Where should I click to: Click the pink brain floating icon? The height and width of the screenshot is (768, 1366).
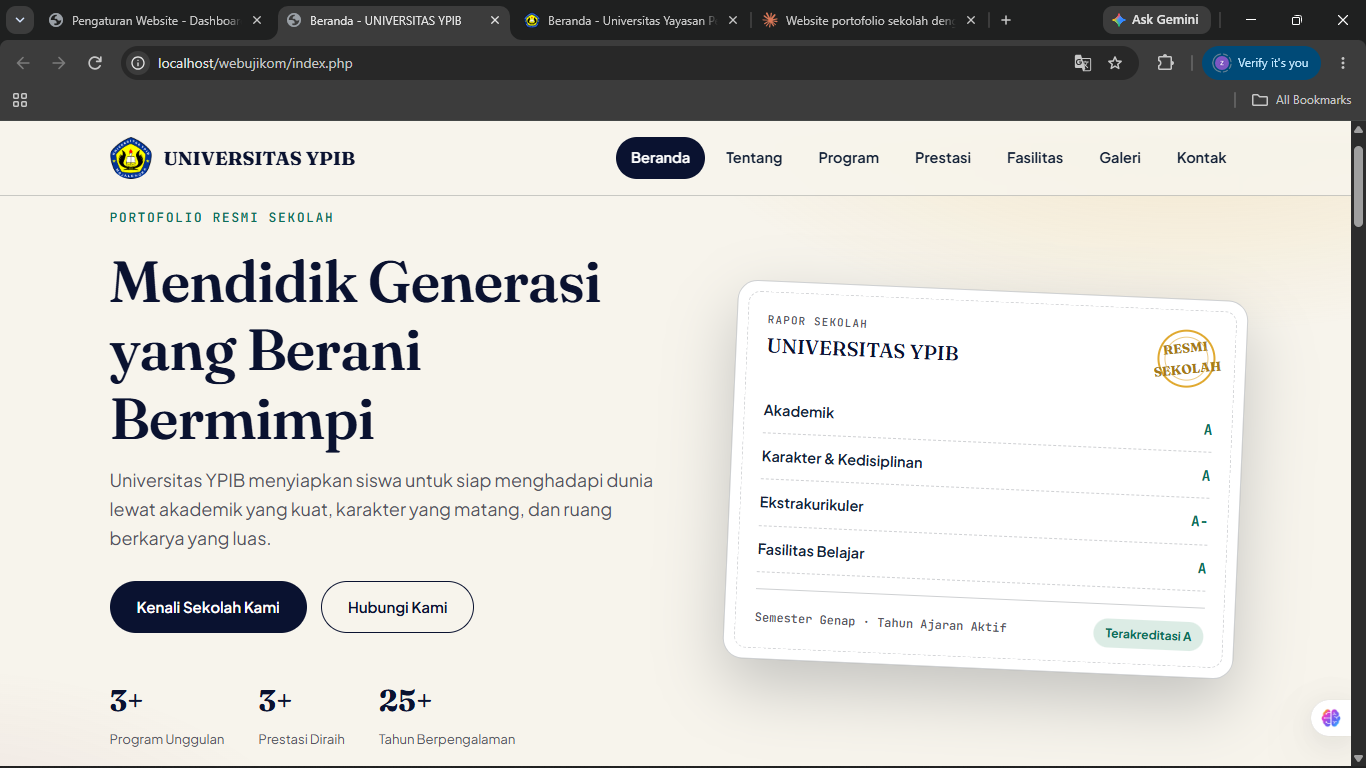coord(1330,717)
